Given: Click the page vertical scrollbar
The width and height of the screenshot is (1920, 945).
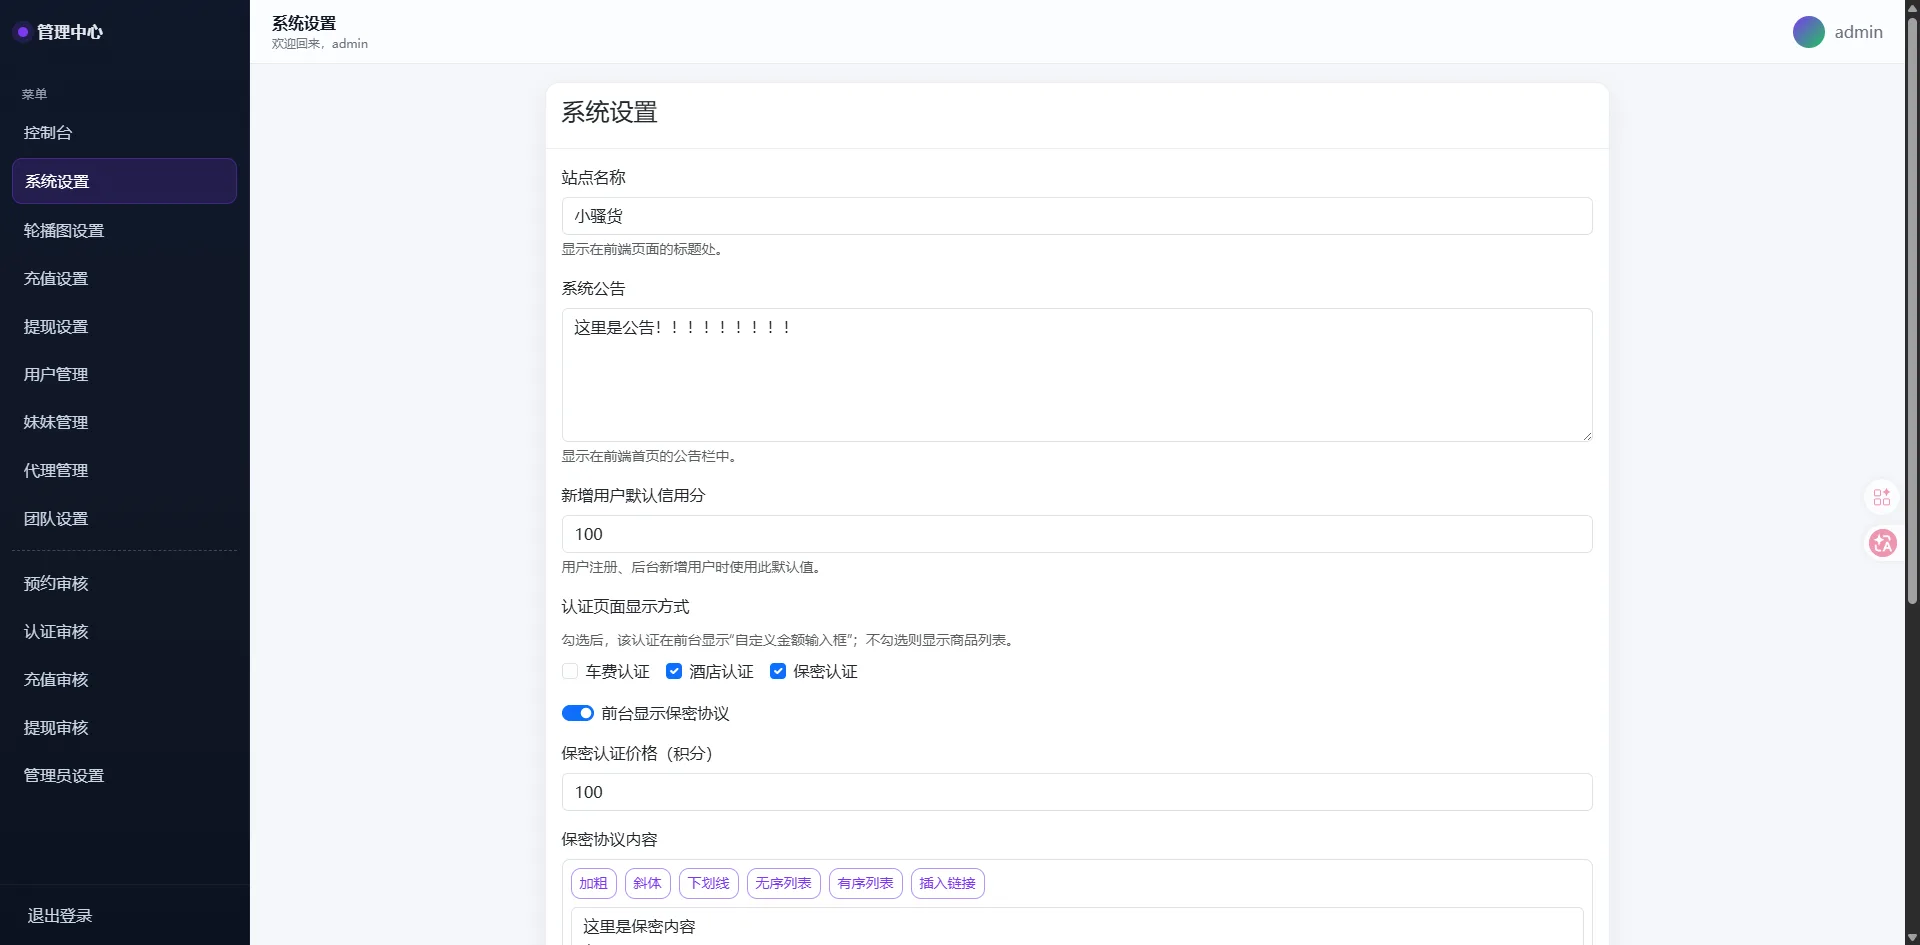Looking at the screenshot, I should pyautogui.click(x=1912, y=300).
